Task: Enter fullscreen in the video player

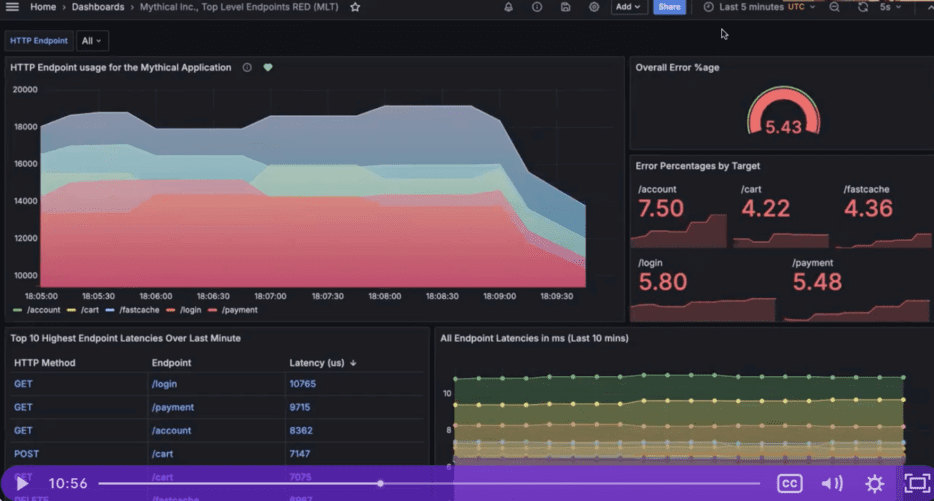Action: pyautogui.click(x=916, y=484)
